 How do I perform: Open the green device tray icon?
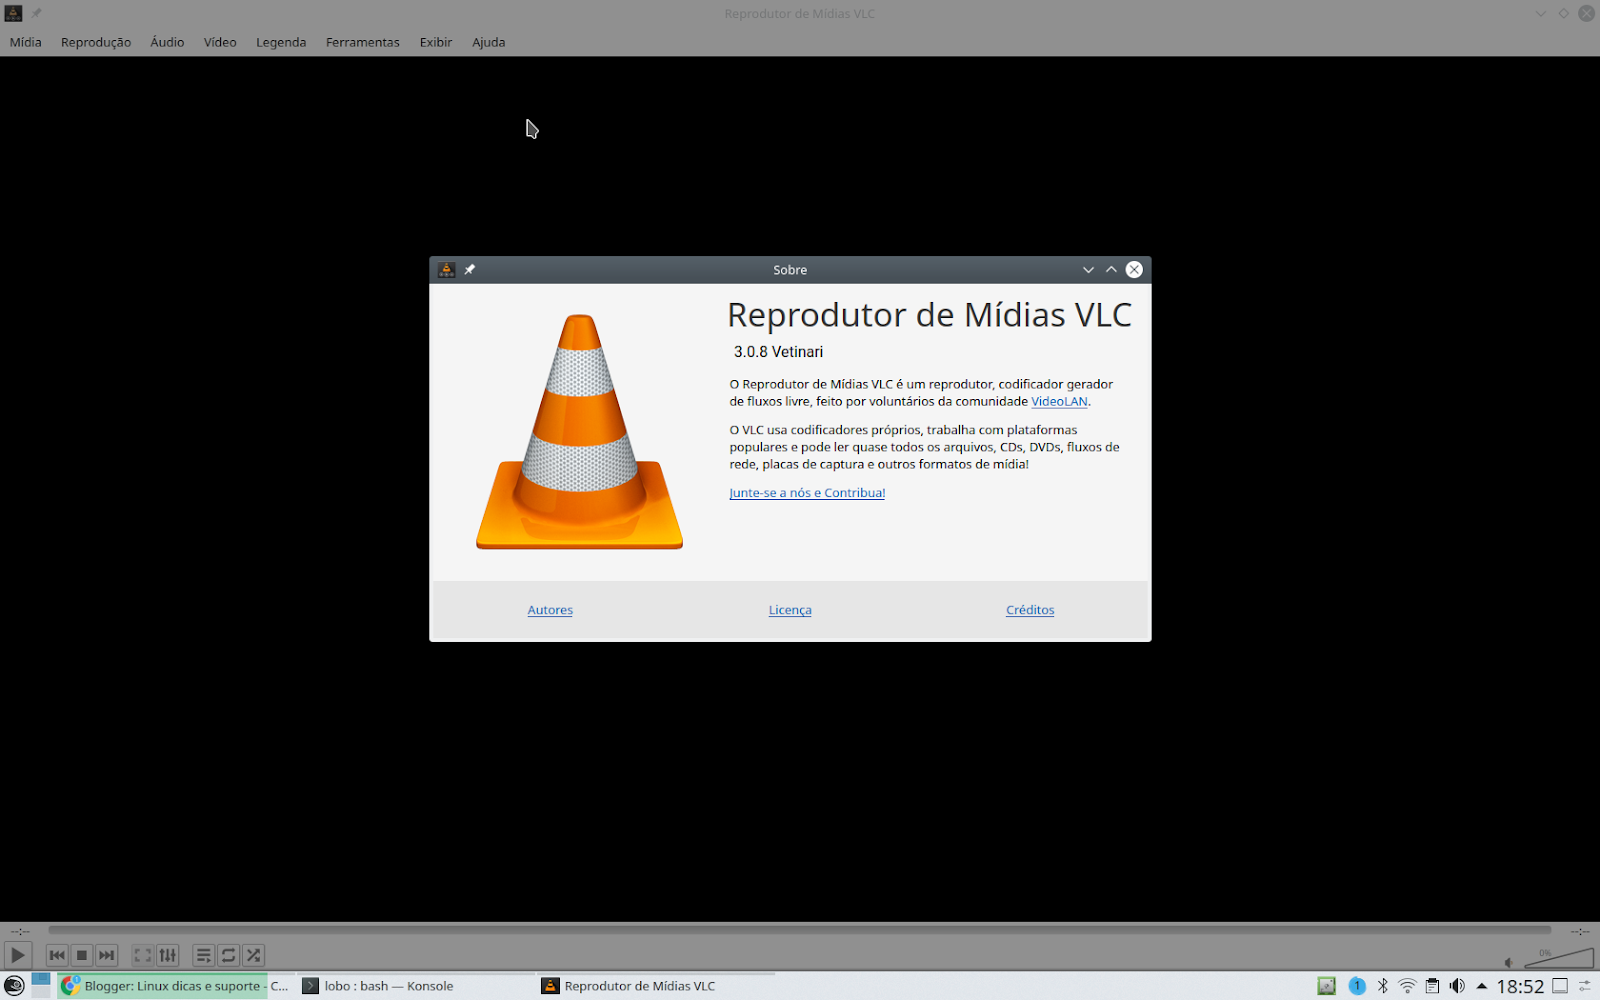1327,986
